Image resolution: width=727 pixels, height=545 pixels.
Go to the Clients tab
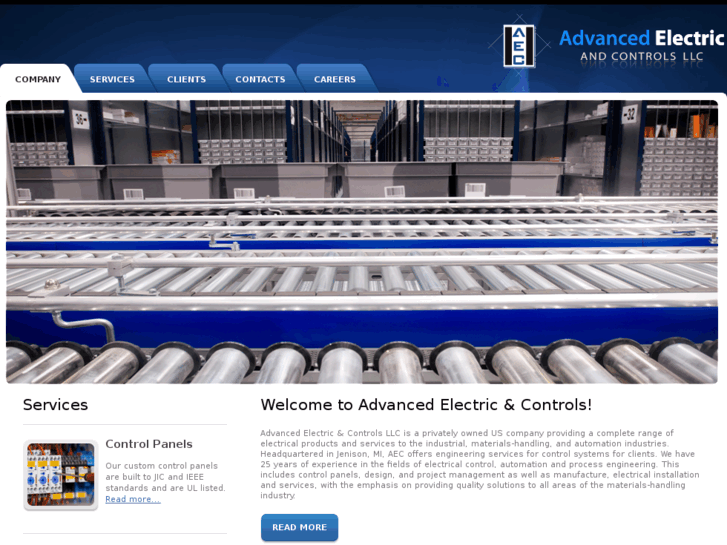pyautogui.click(x=186, y=79)
